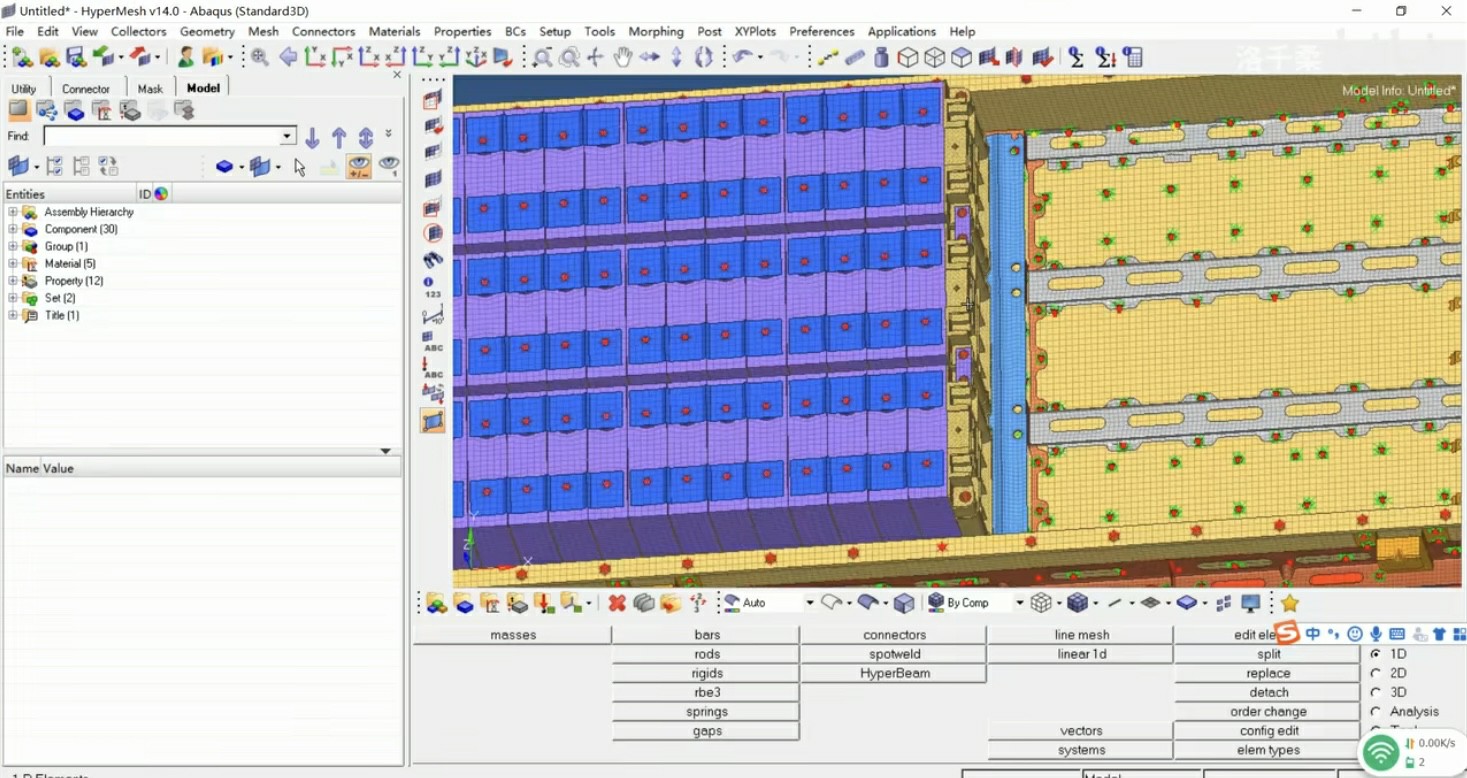Expand the Assembly Hierarchy tree node

tap(13, 212)
